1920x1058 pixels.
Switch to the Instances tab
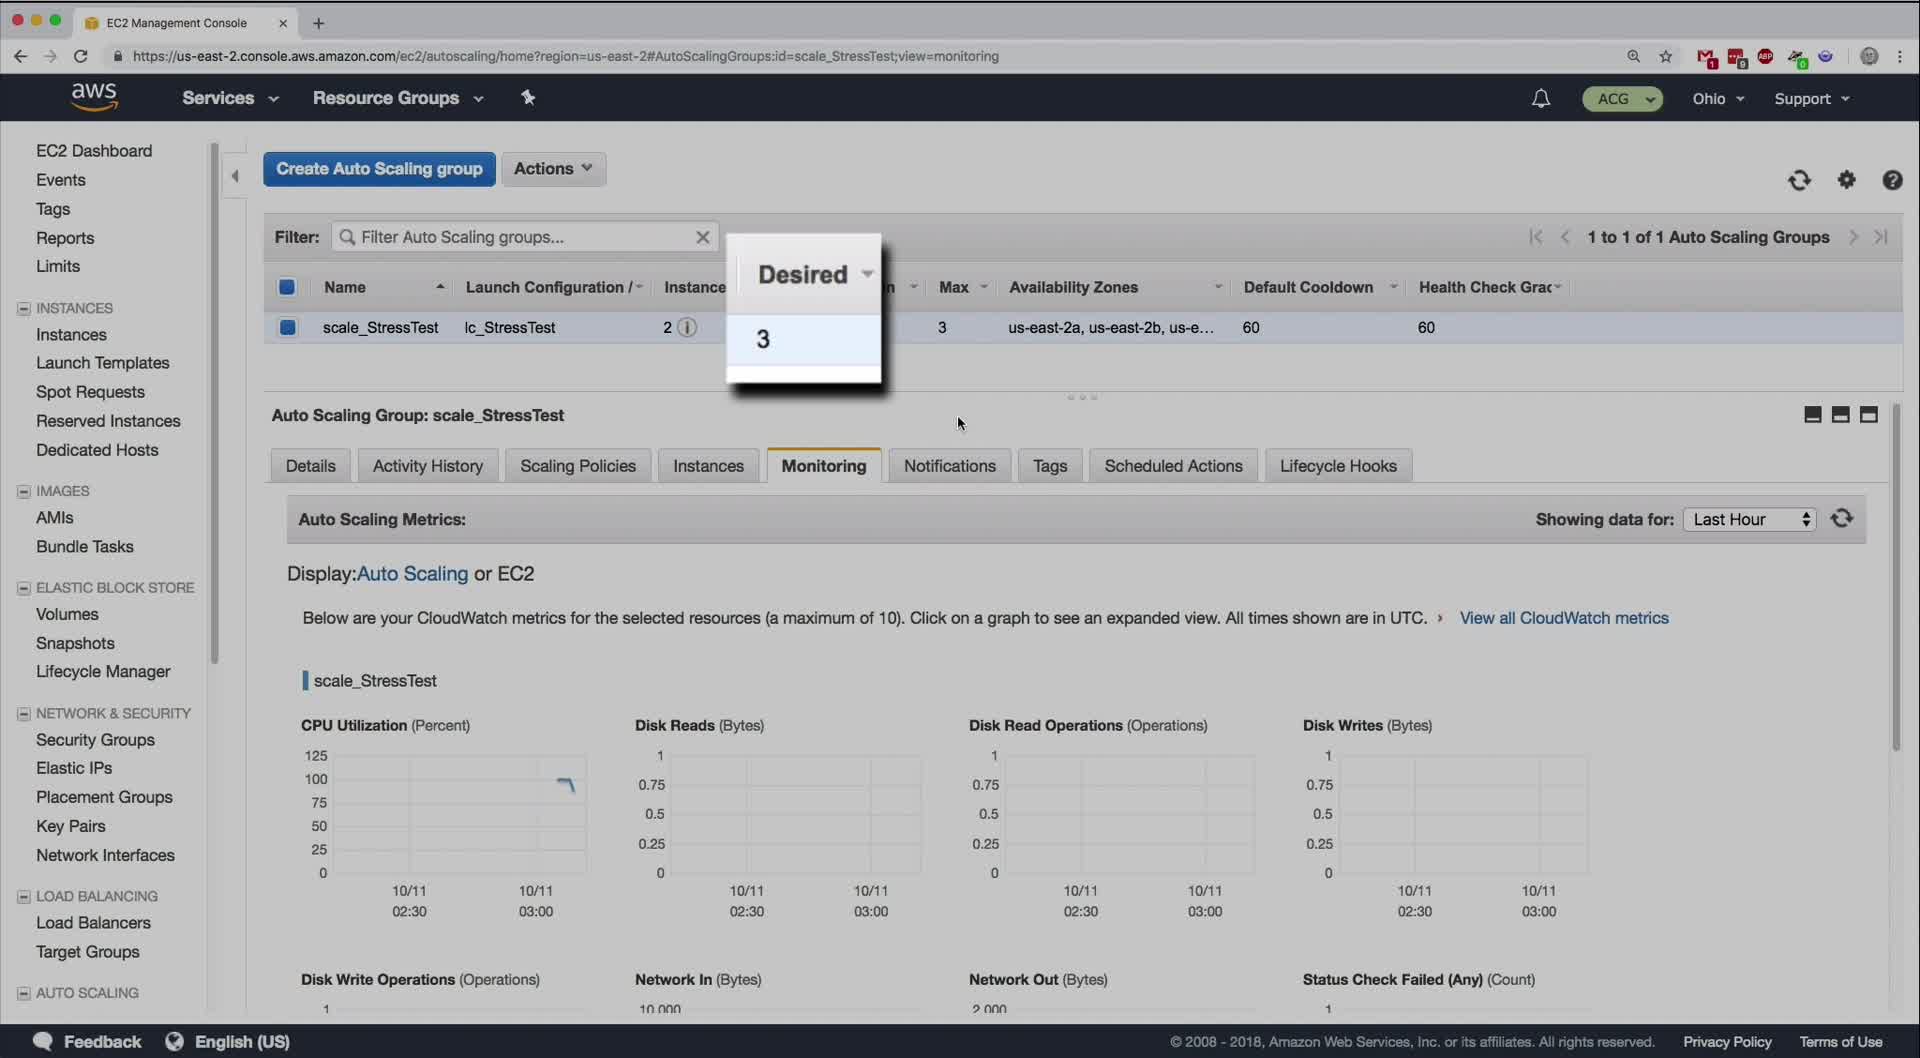tap(708, 466)
